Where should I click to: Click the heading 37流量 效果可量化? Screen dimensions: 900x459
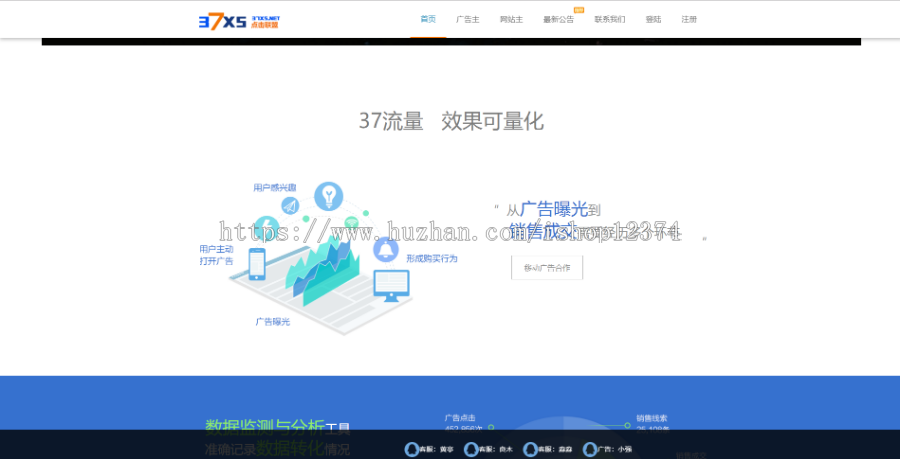point(451,121)
